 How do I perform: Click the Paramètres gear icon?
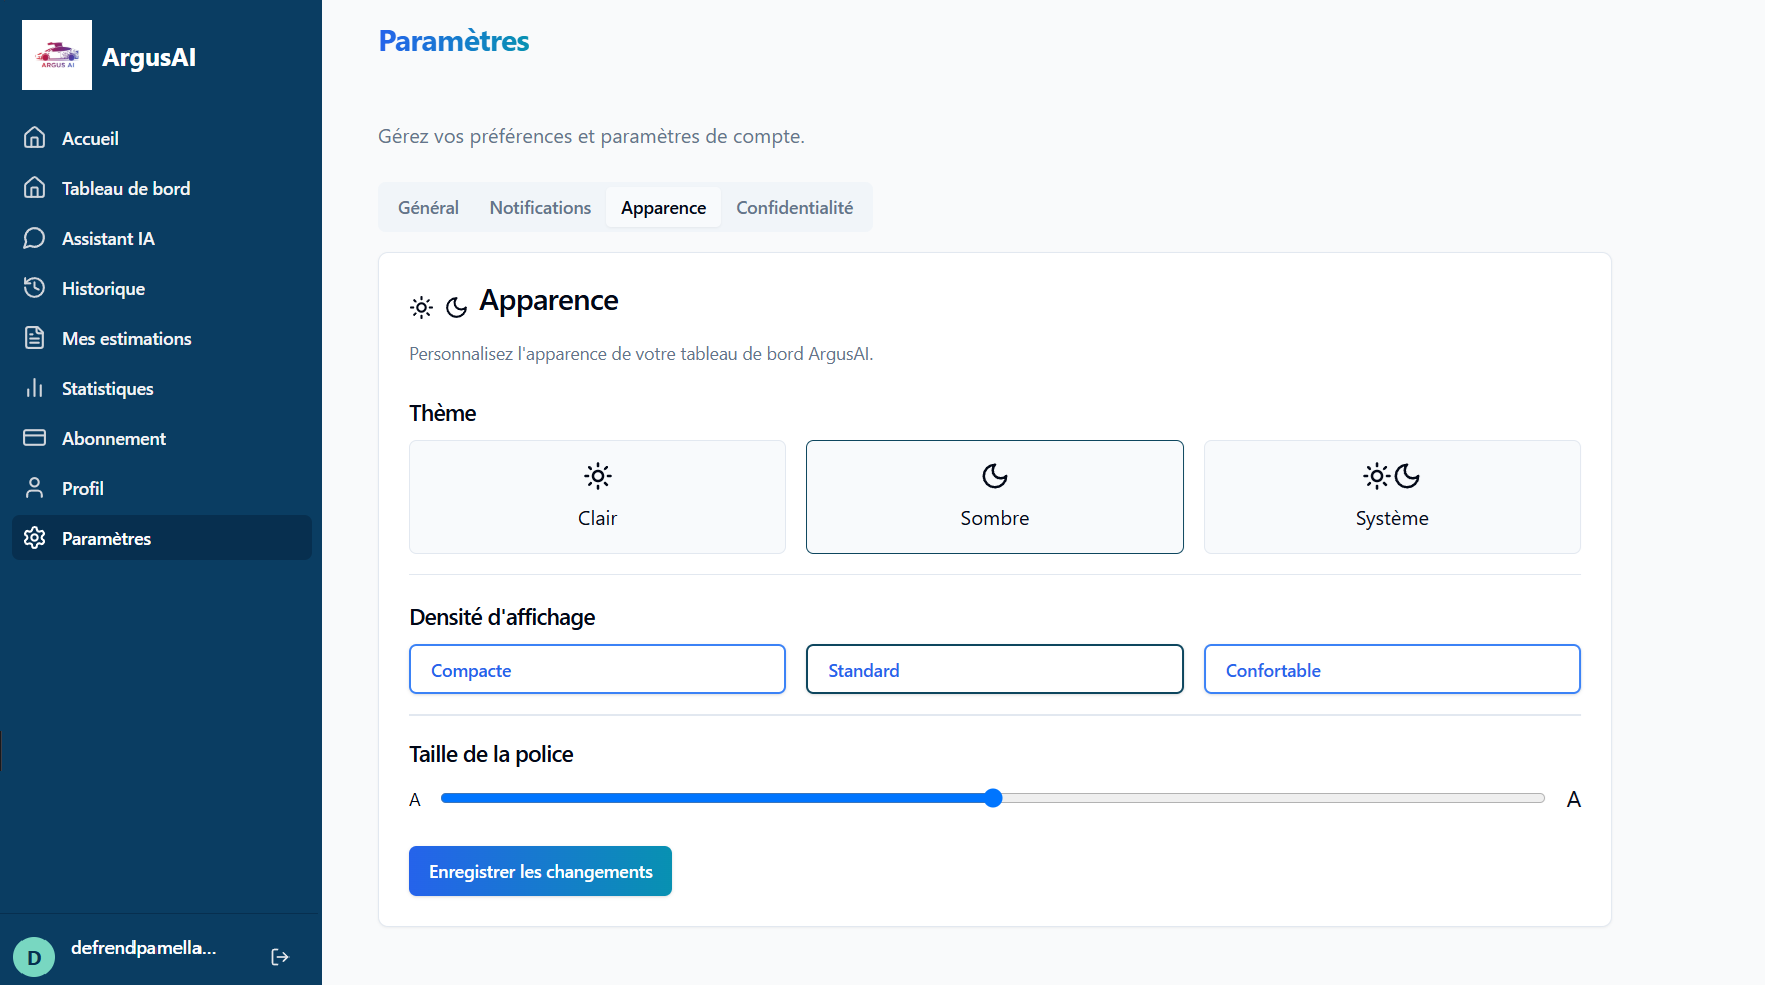[x=35, y=537]
